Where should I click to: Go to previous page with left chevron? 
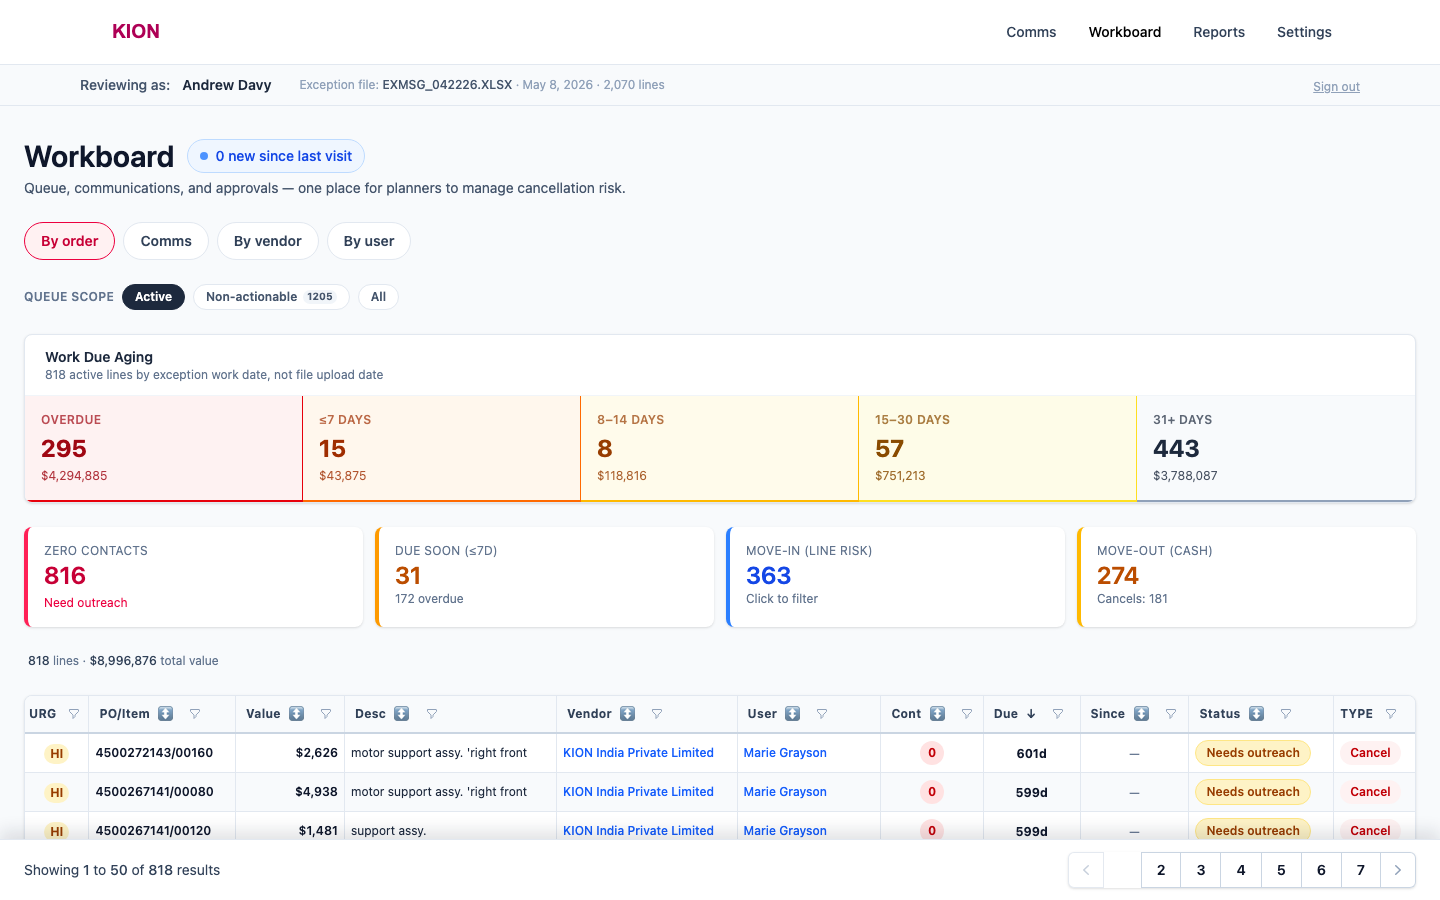[x=1086, y=870]
